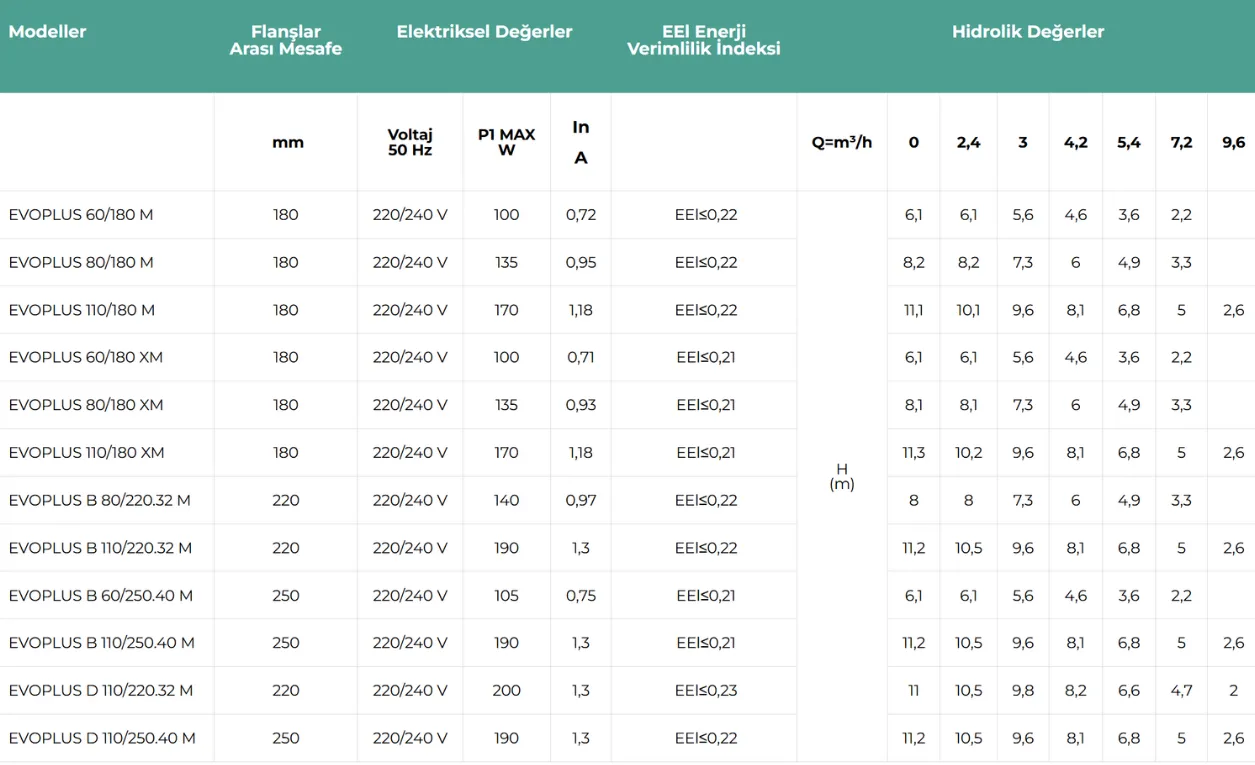Click the 10,2 value in EVOPLUS 110/180 XM row
1255x765 pixels.
pyautogui.click(x=969, y=453)
